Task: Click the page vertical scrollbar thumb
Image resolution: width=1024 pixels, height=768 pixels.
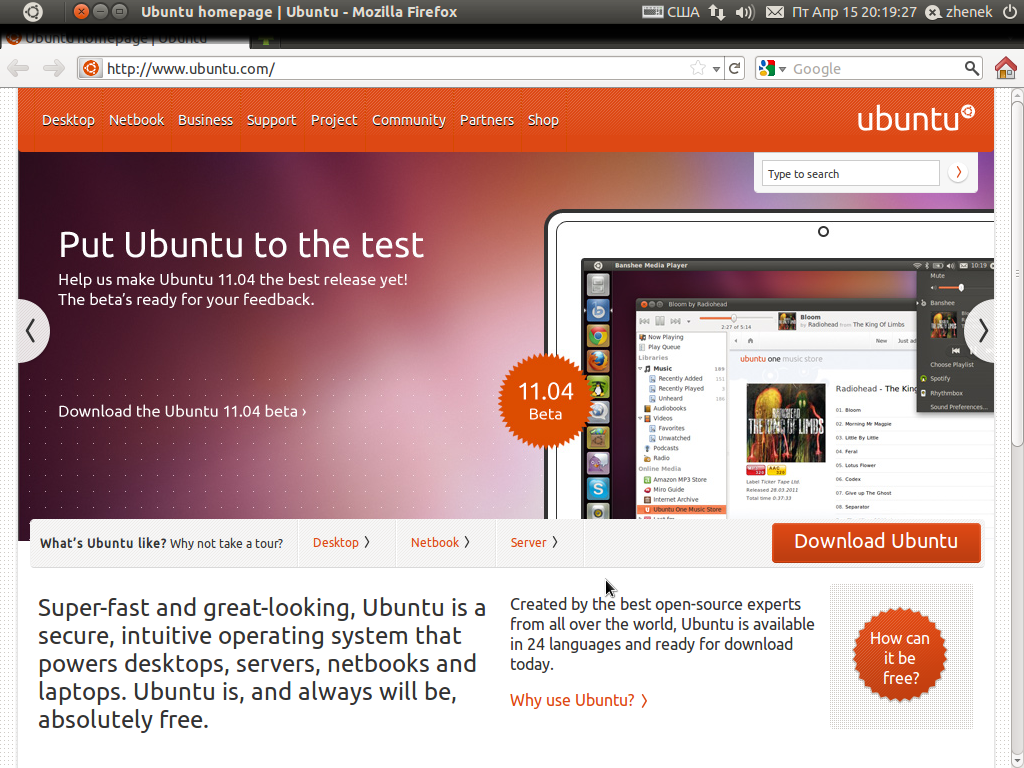Action: [1017, 274]
